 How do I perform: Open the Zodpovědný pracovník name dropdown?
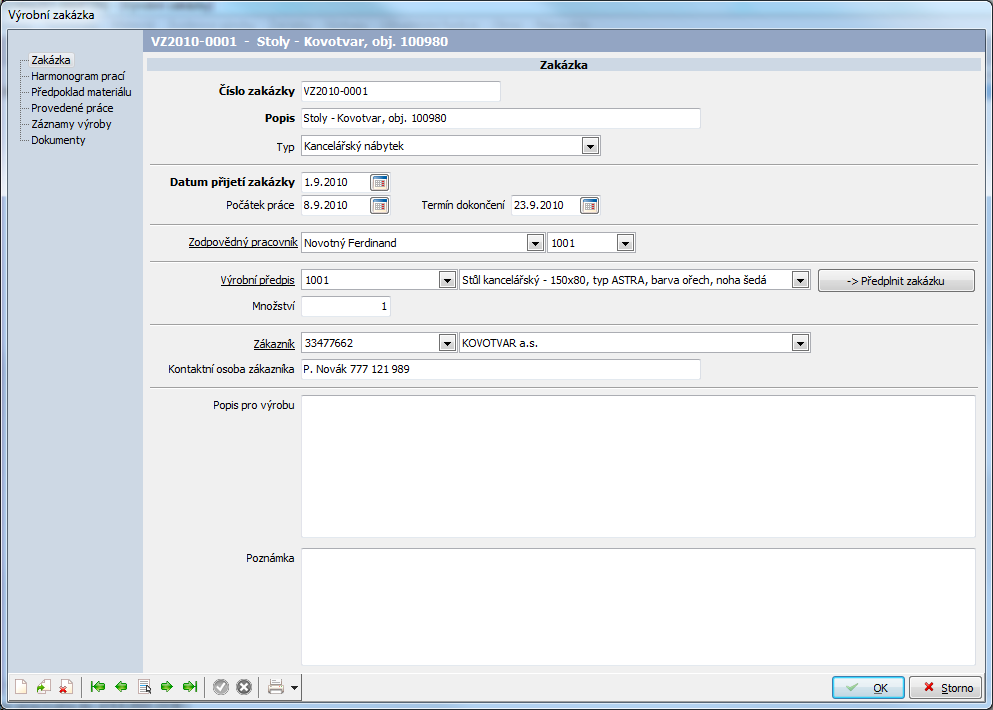535,243
